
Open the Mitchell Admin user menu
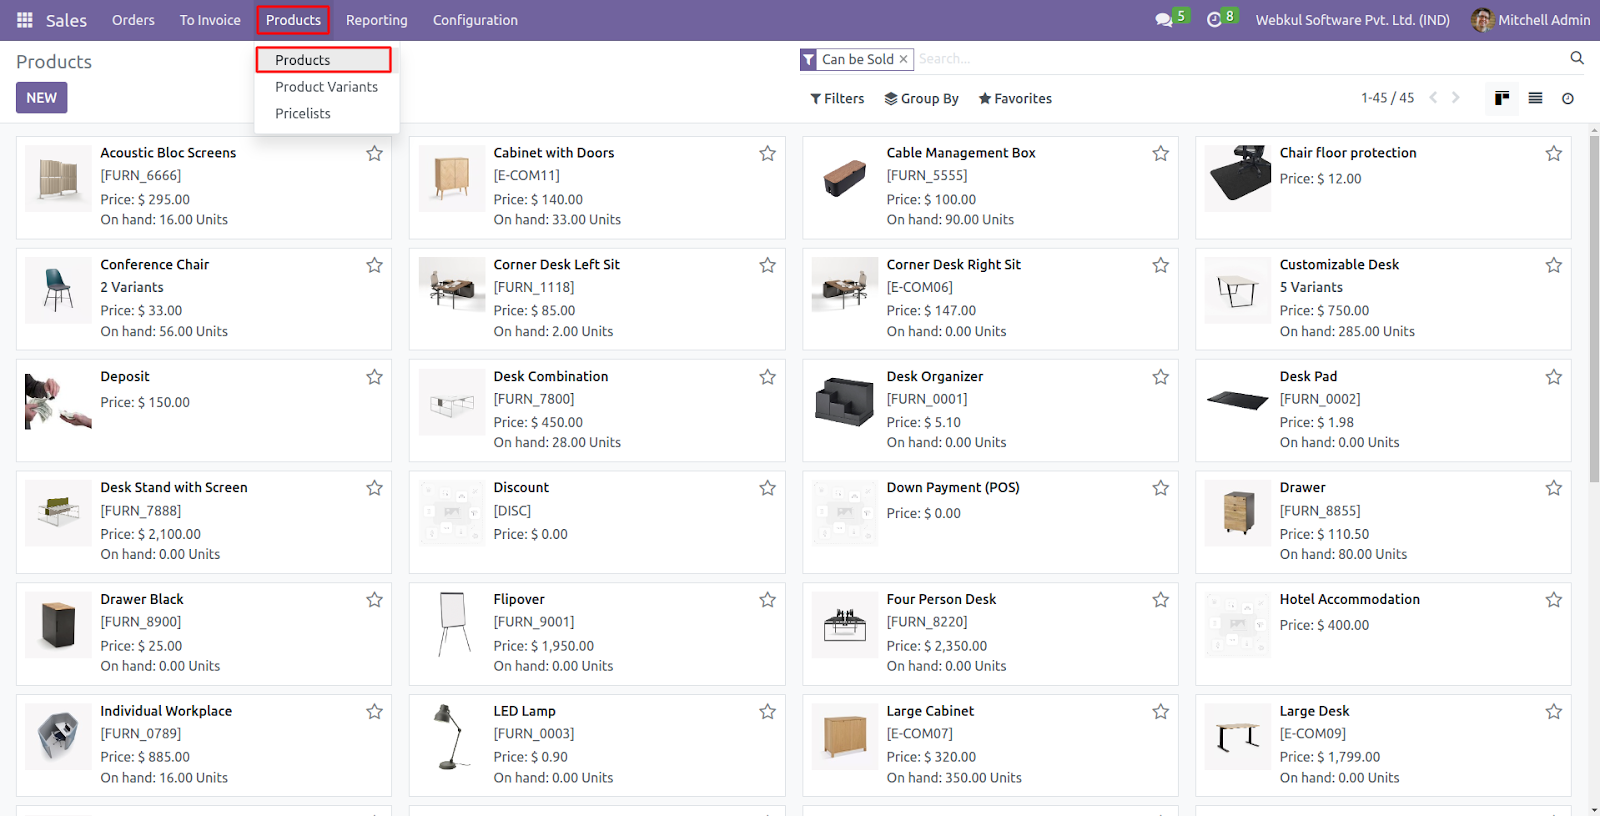point(1531,20)
